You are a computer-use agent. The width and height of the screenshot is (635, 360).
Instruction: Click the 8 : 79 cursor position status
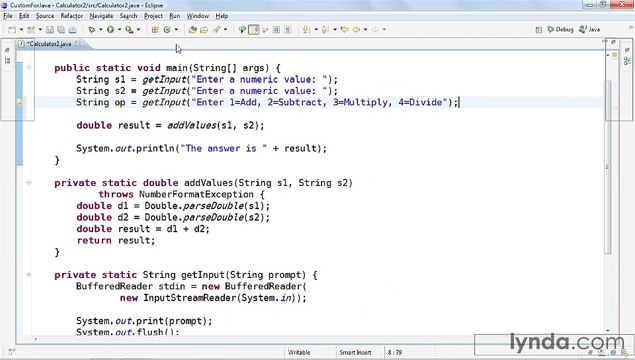pos(395,352)
